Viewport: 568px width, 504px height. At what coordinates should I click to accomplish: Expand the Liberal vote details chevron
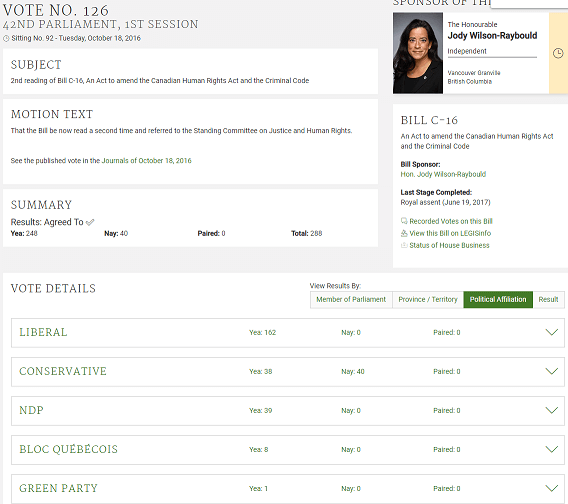pos(551,332)
